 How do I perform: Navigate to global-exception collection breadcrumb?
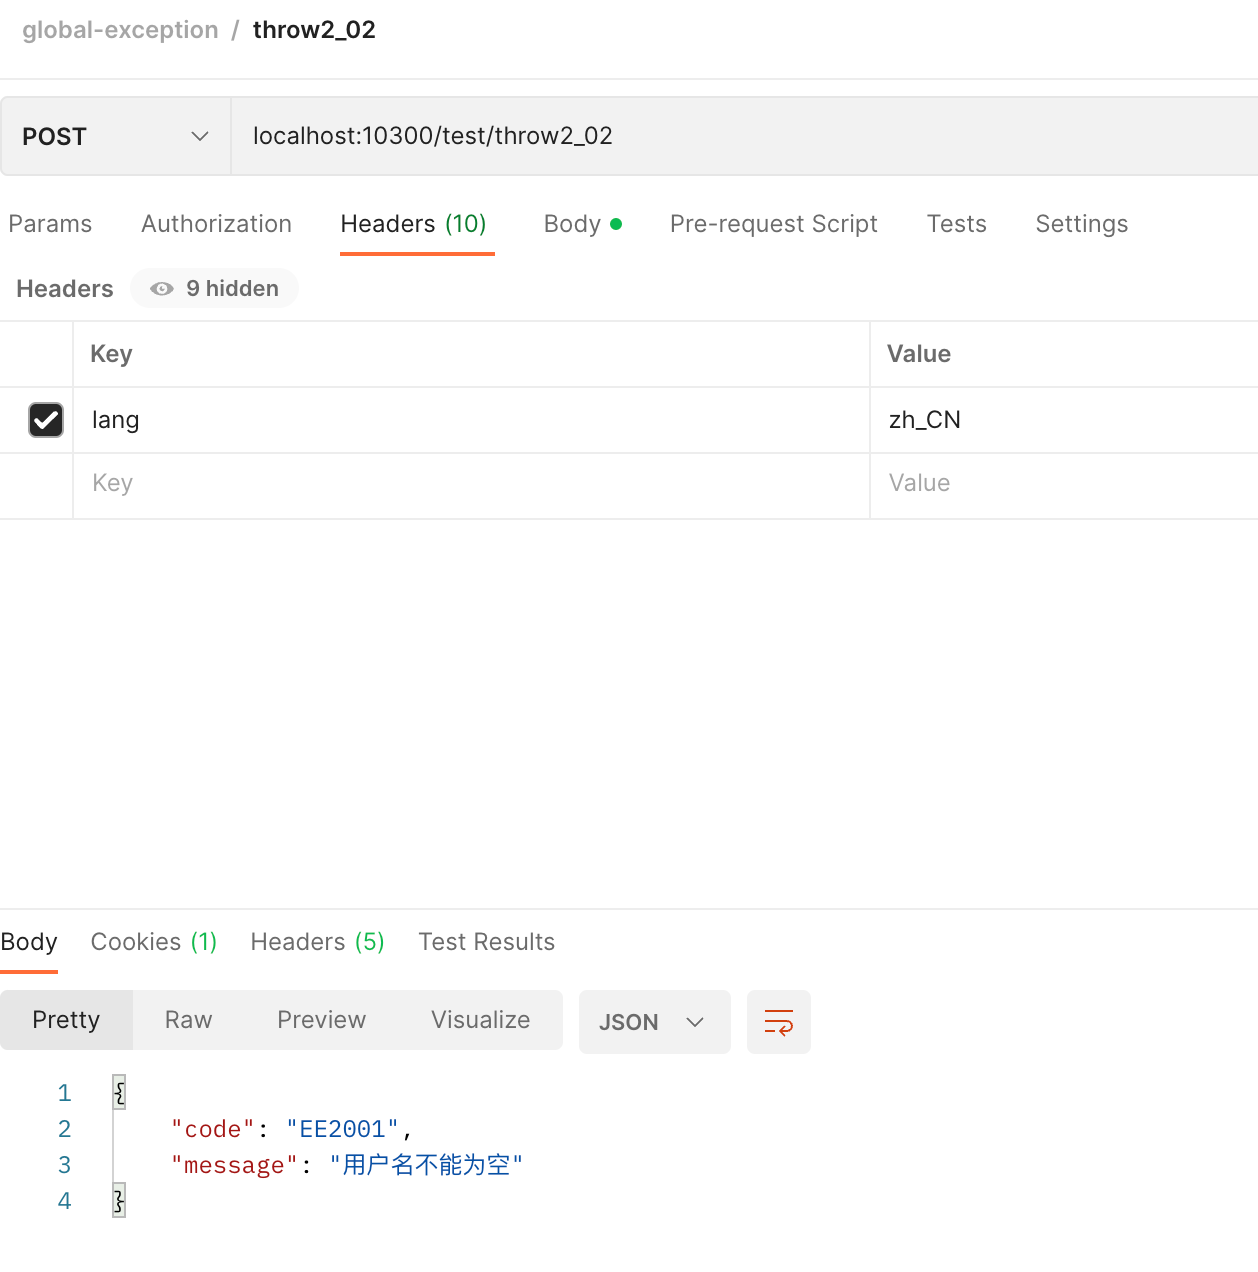pos(120,30)
